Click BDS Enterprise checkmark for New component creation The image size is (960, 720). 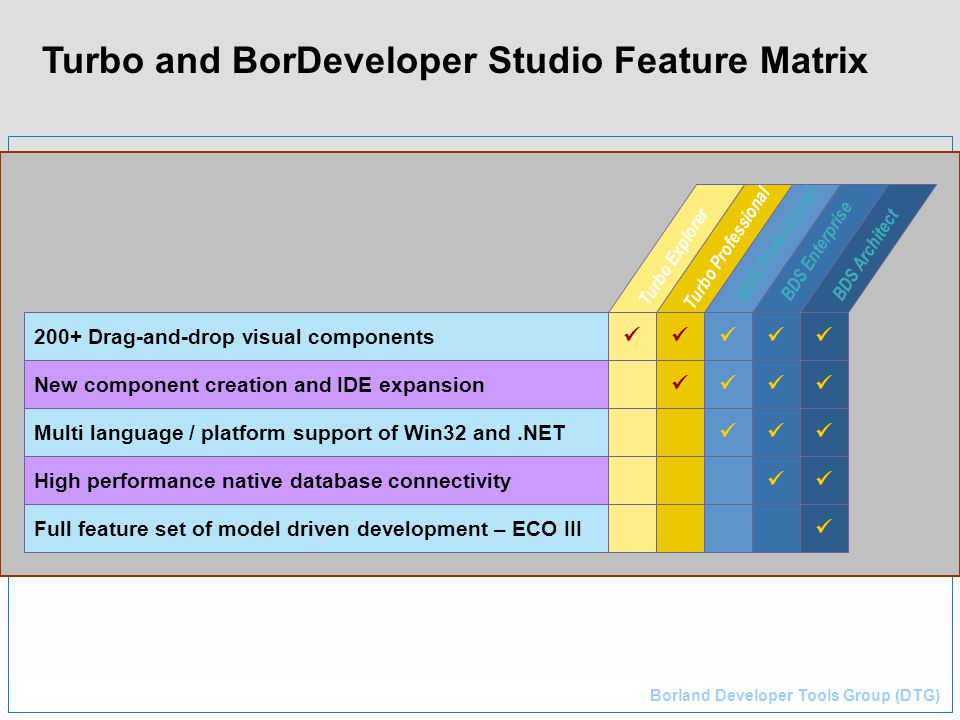click(776, 382)
